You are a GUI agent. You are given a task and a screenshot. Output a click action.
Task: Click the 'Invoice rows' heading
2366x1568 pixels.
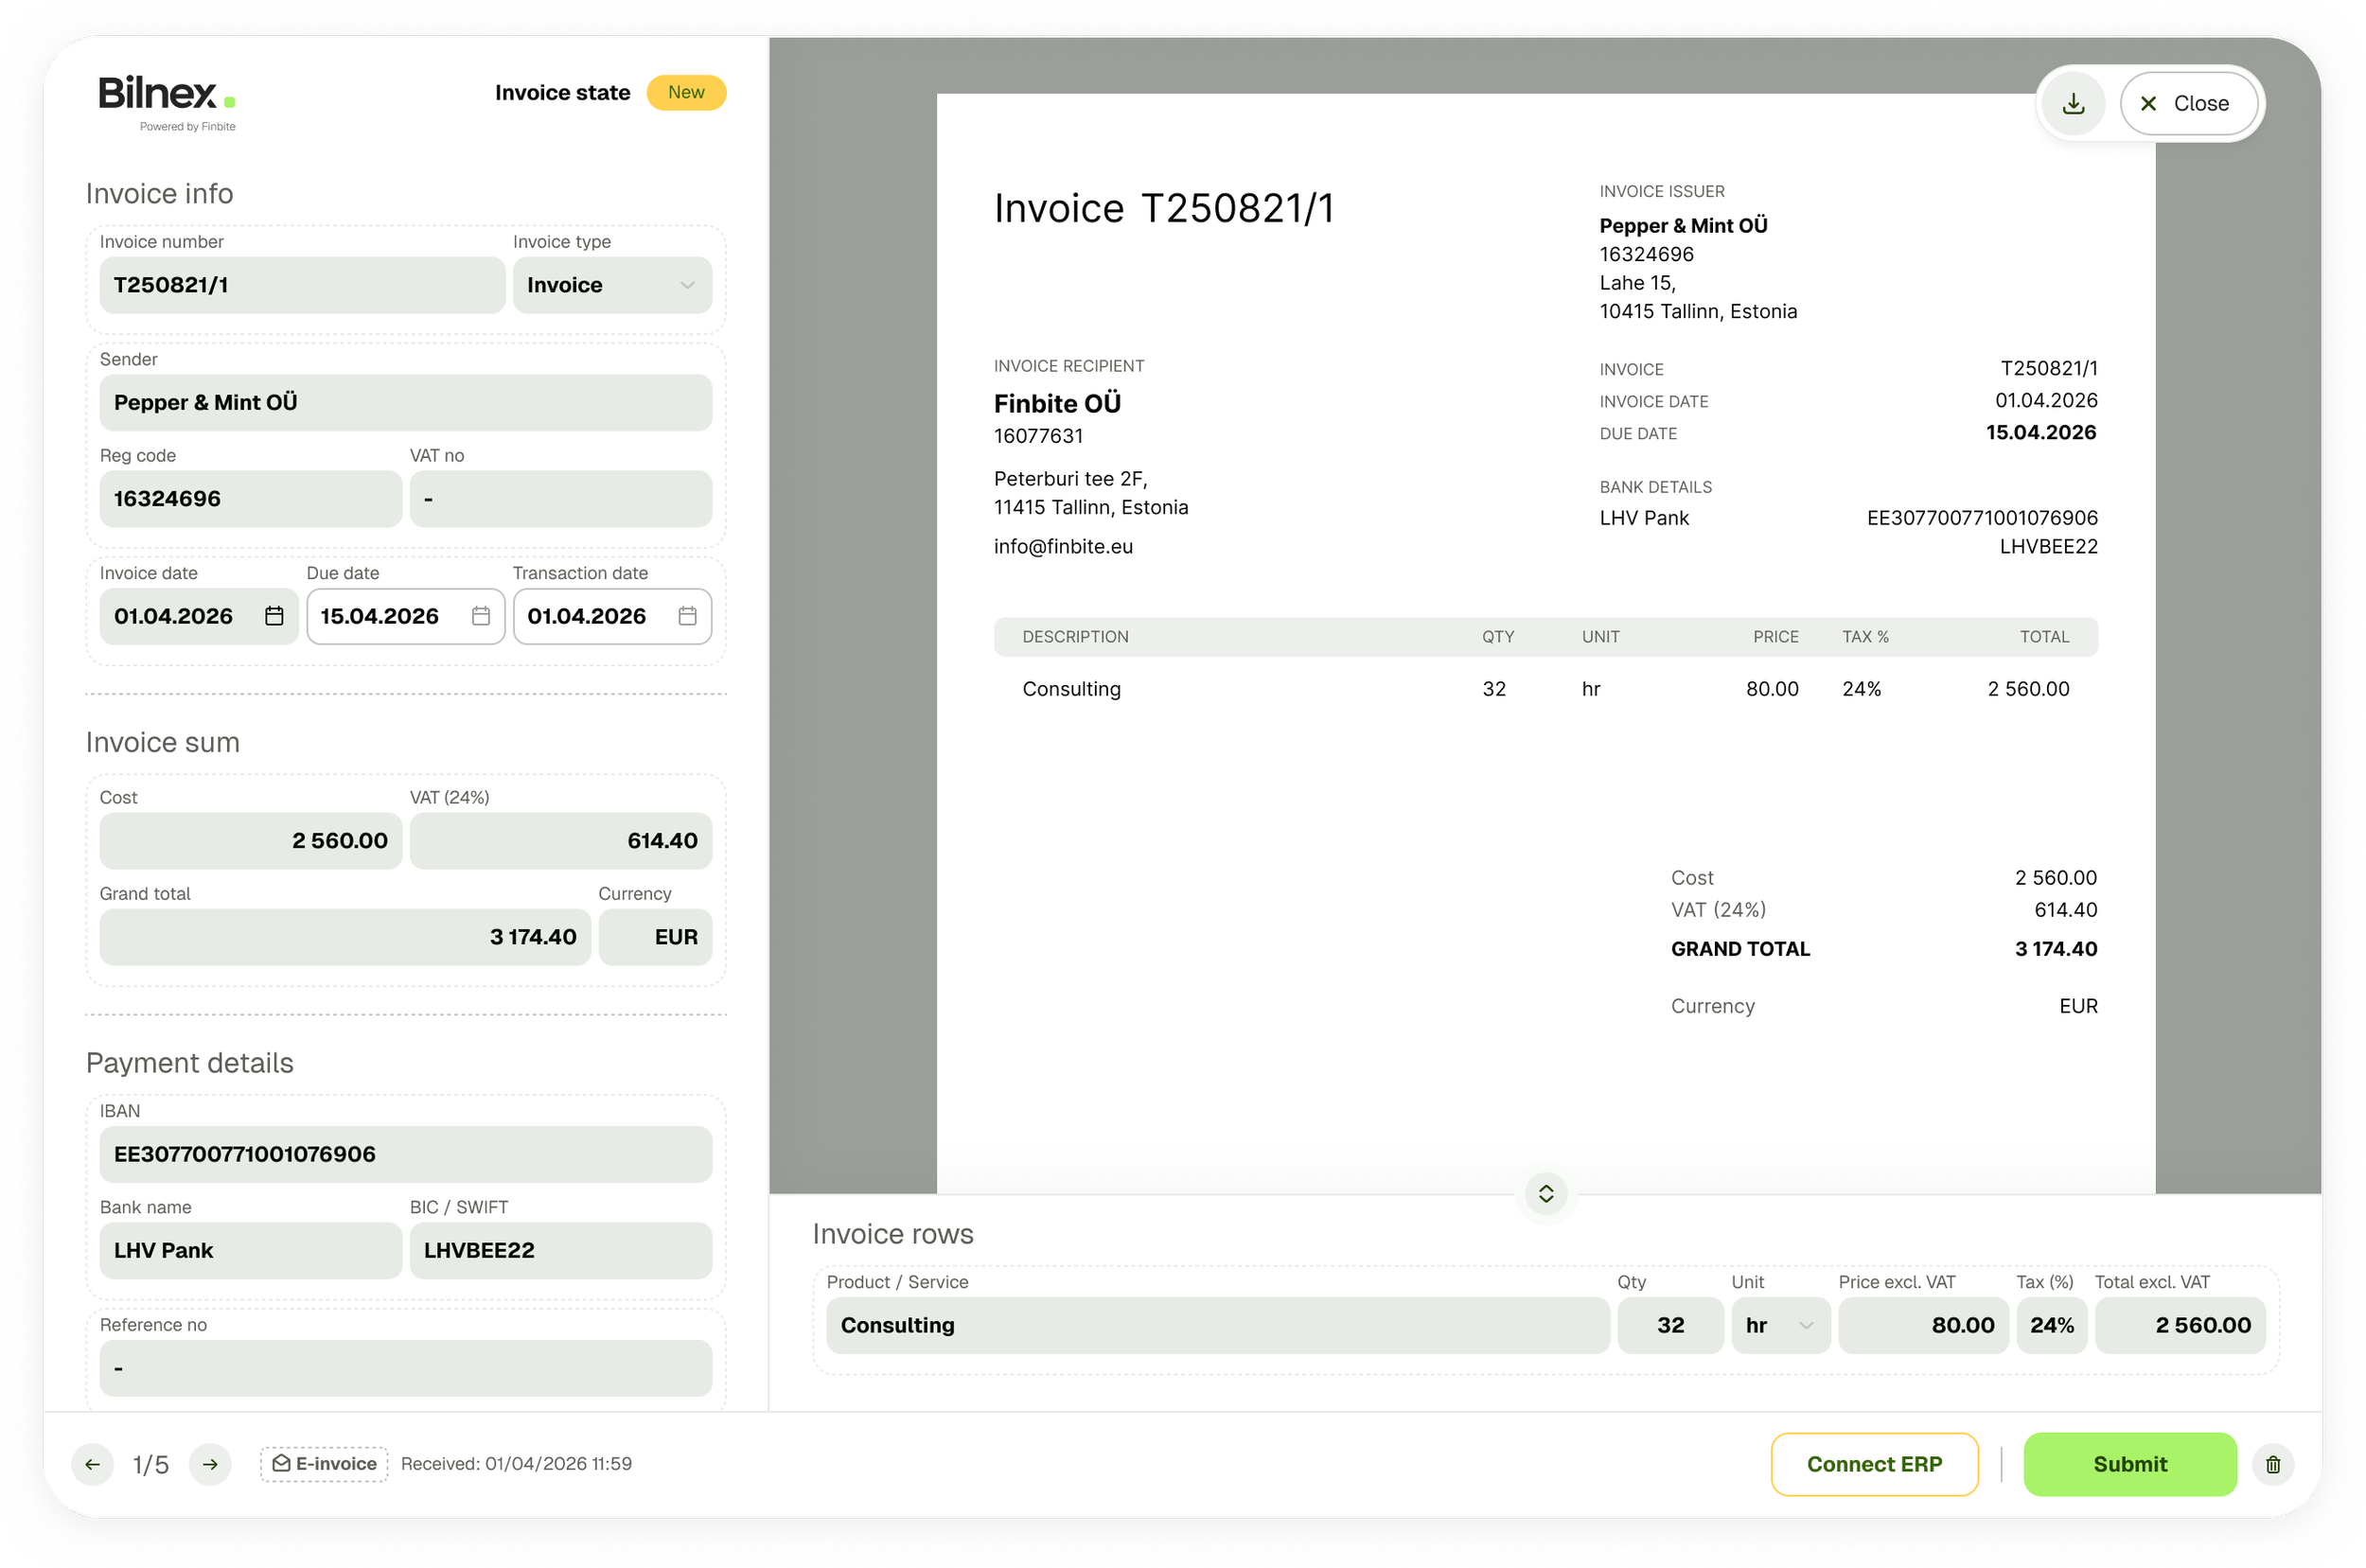893,1234
